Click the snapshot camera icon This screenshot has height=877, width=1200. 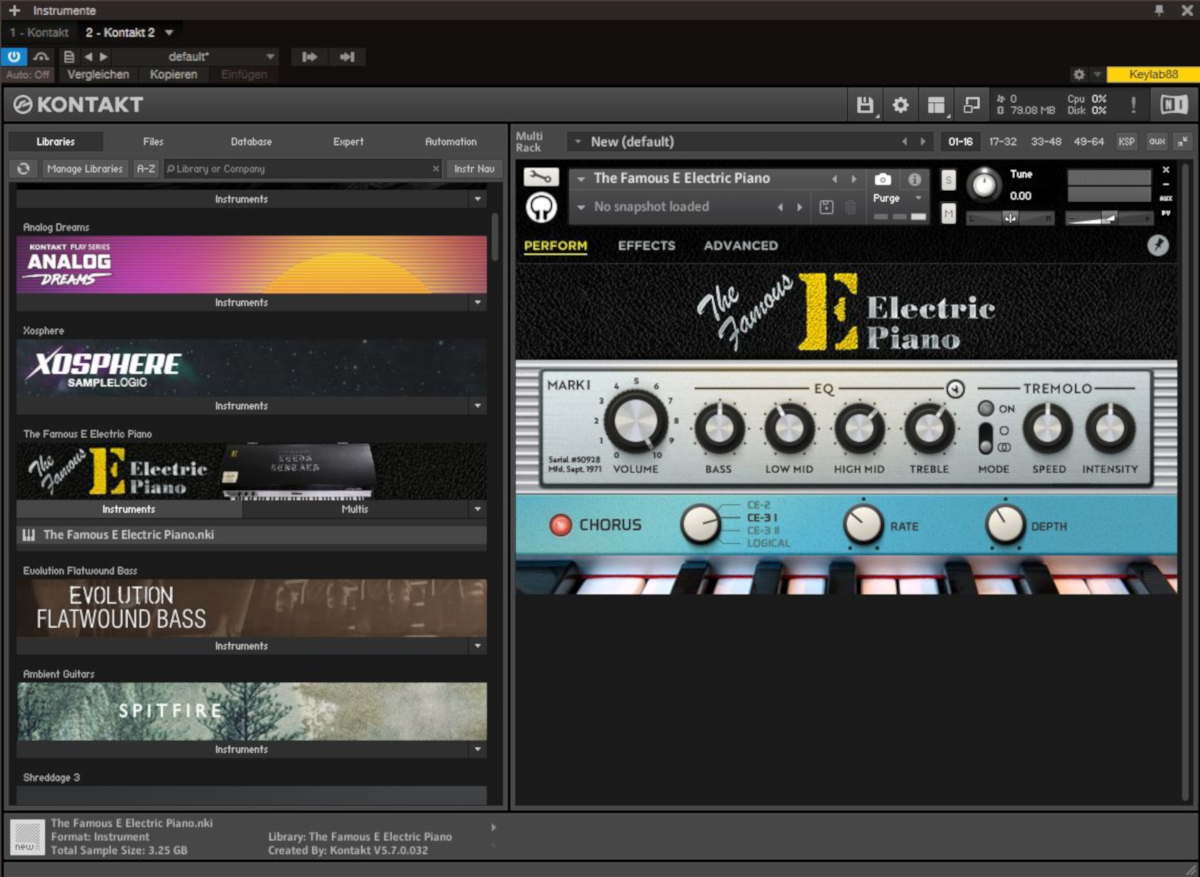(882, 179)
